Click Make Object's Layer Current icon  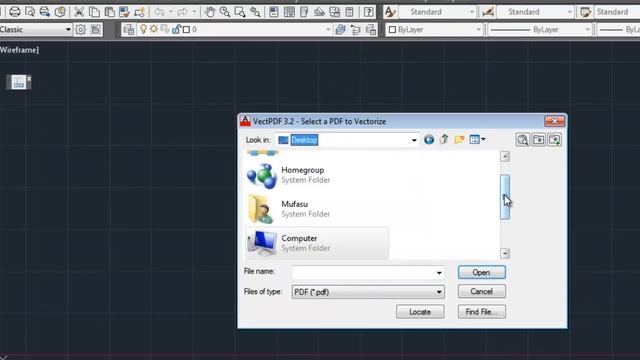coord(340,29)
